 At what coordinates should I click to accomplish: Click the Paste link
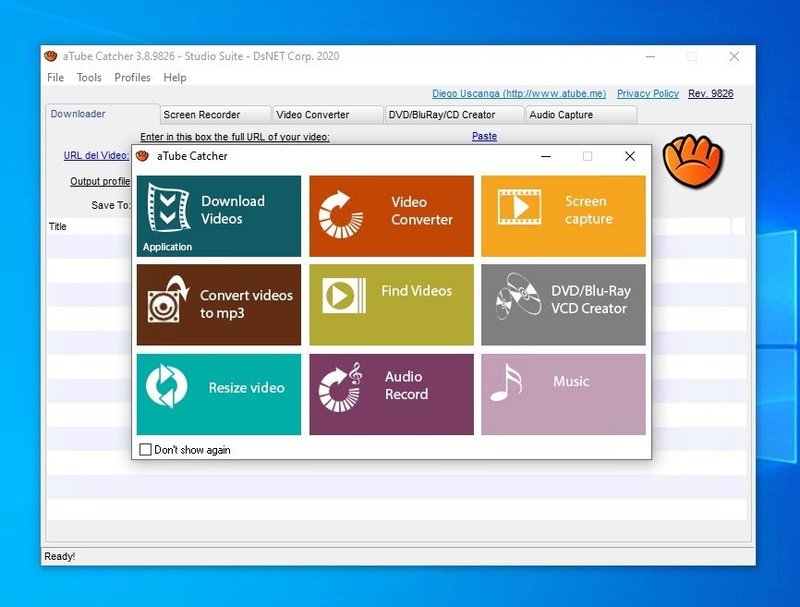[x=484, y=135]
